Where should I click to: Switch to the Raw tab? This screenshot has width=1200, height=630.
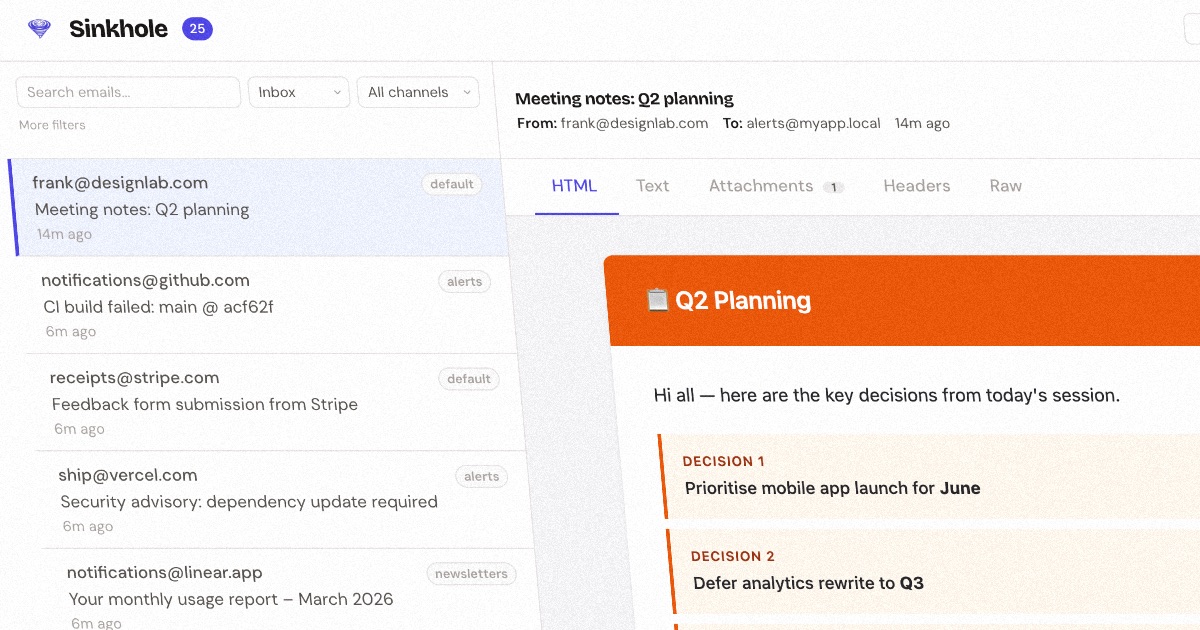click(1006, 186)
